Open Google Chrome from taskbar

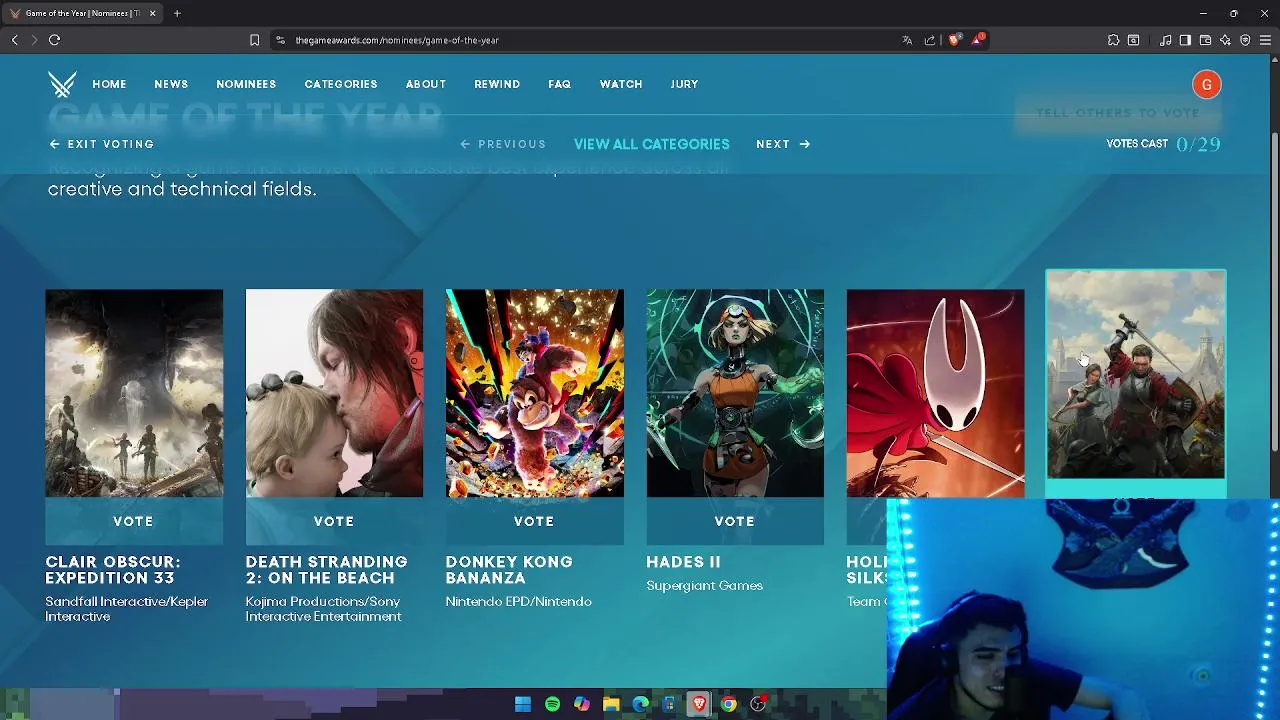[729, 704]
